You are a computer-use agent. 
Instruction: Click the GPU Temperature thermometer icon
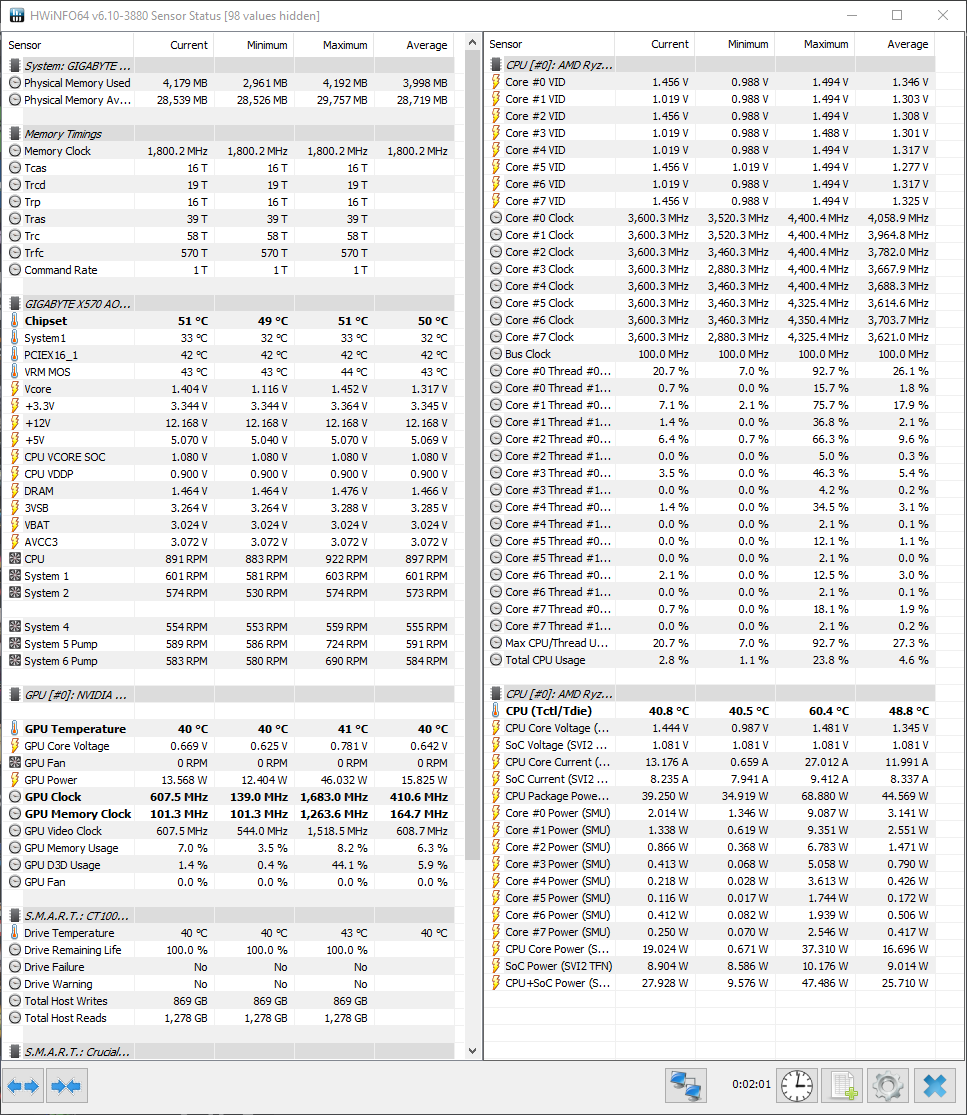15,729
